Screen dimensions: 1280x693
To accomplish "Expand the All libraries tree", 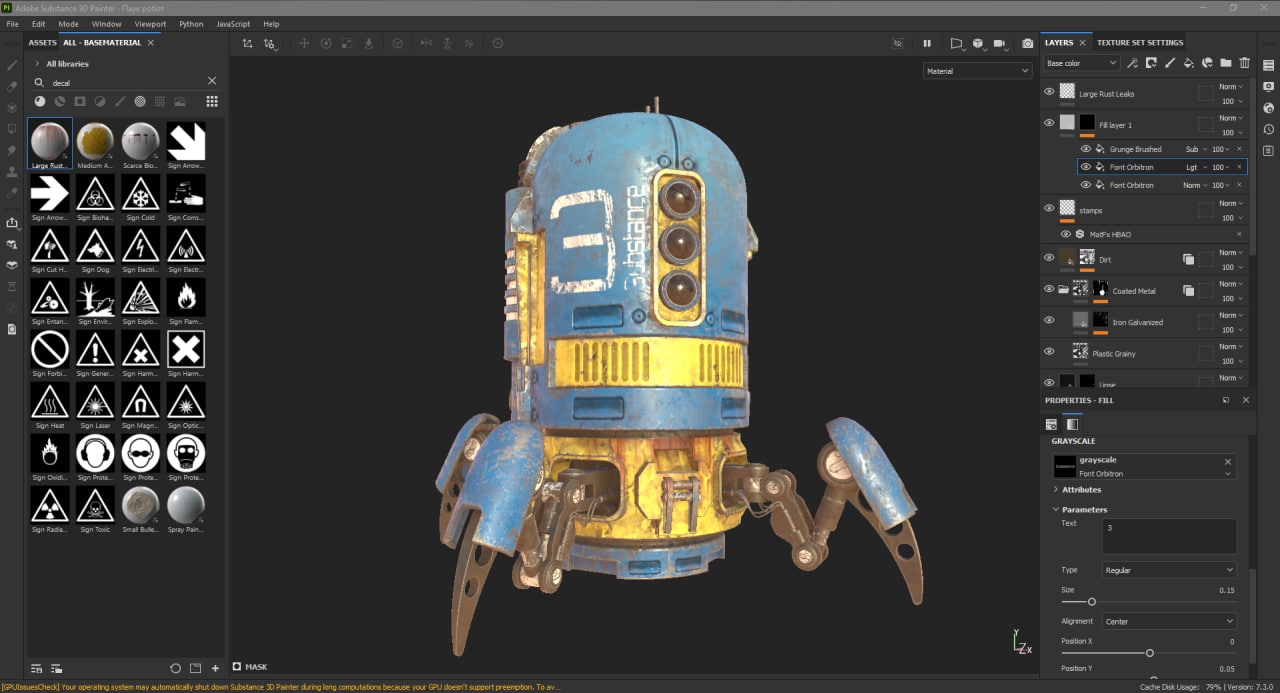I will tap(37, 64).
